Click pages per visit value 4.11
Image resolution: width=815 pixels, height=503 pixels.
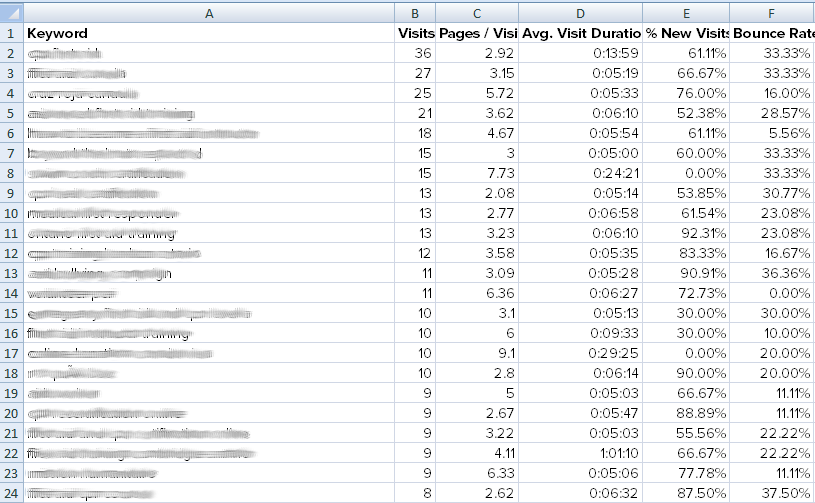point(477,453)
